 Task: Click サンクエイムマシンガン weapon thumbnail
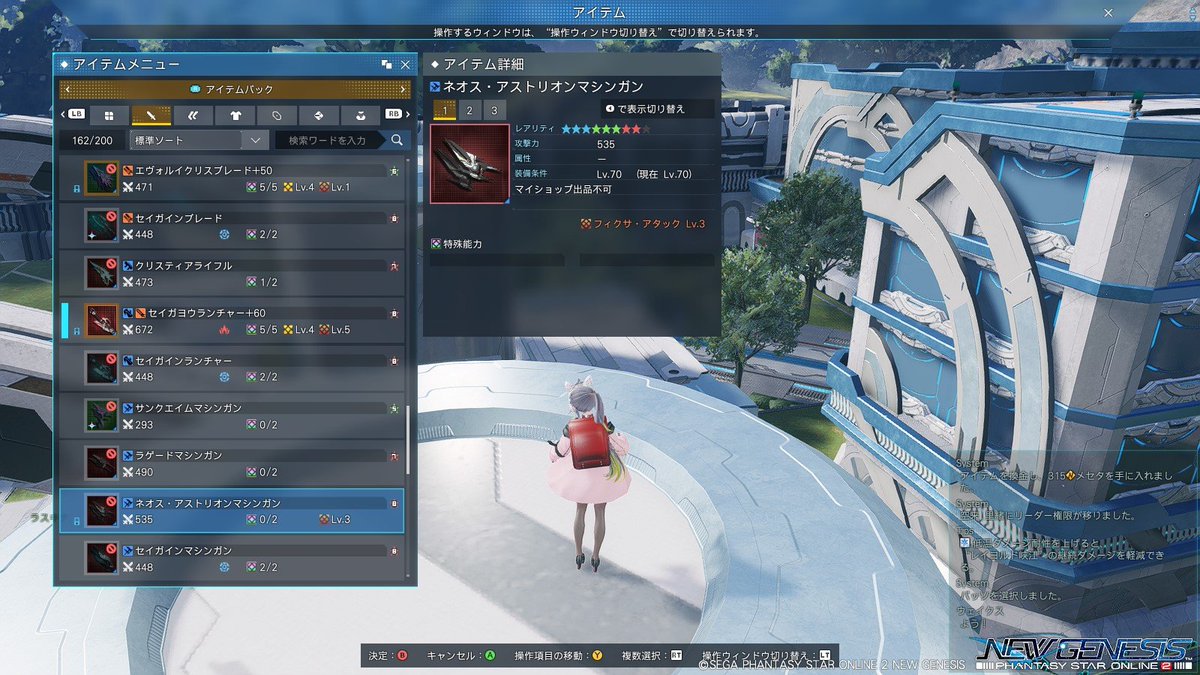click(x=102, y=416)
